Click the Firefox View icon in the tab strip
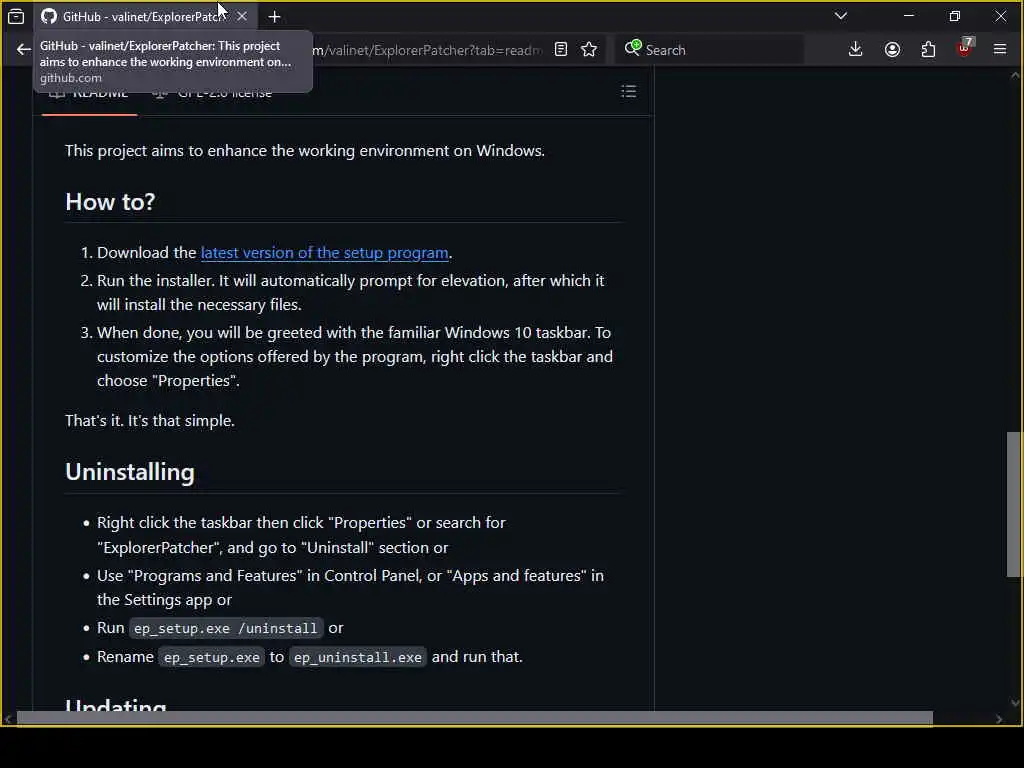Screen dimensions: 1024x768 [16, 16]
